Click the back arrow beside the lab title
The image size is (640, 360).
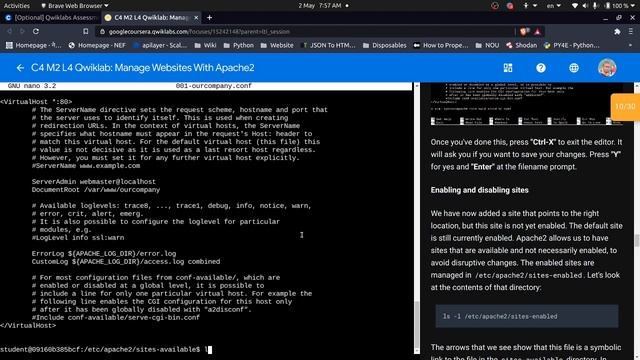click(x=20, y=68)
